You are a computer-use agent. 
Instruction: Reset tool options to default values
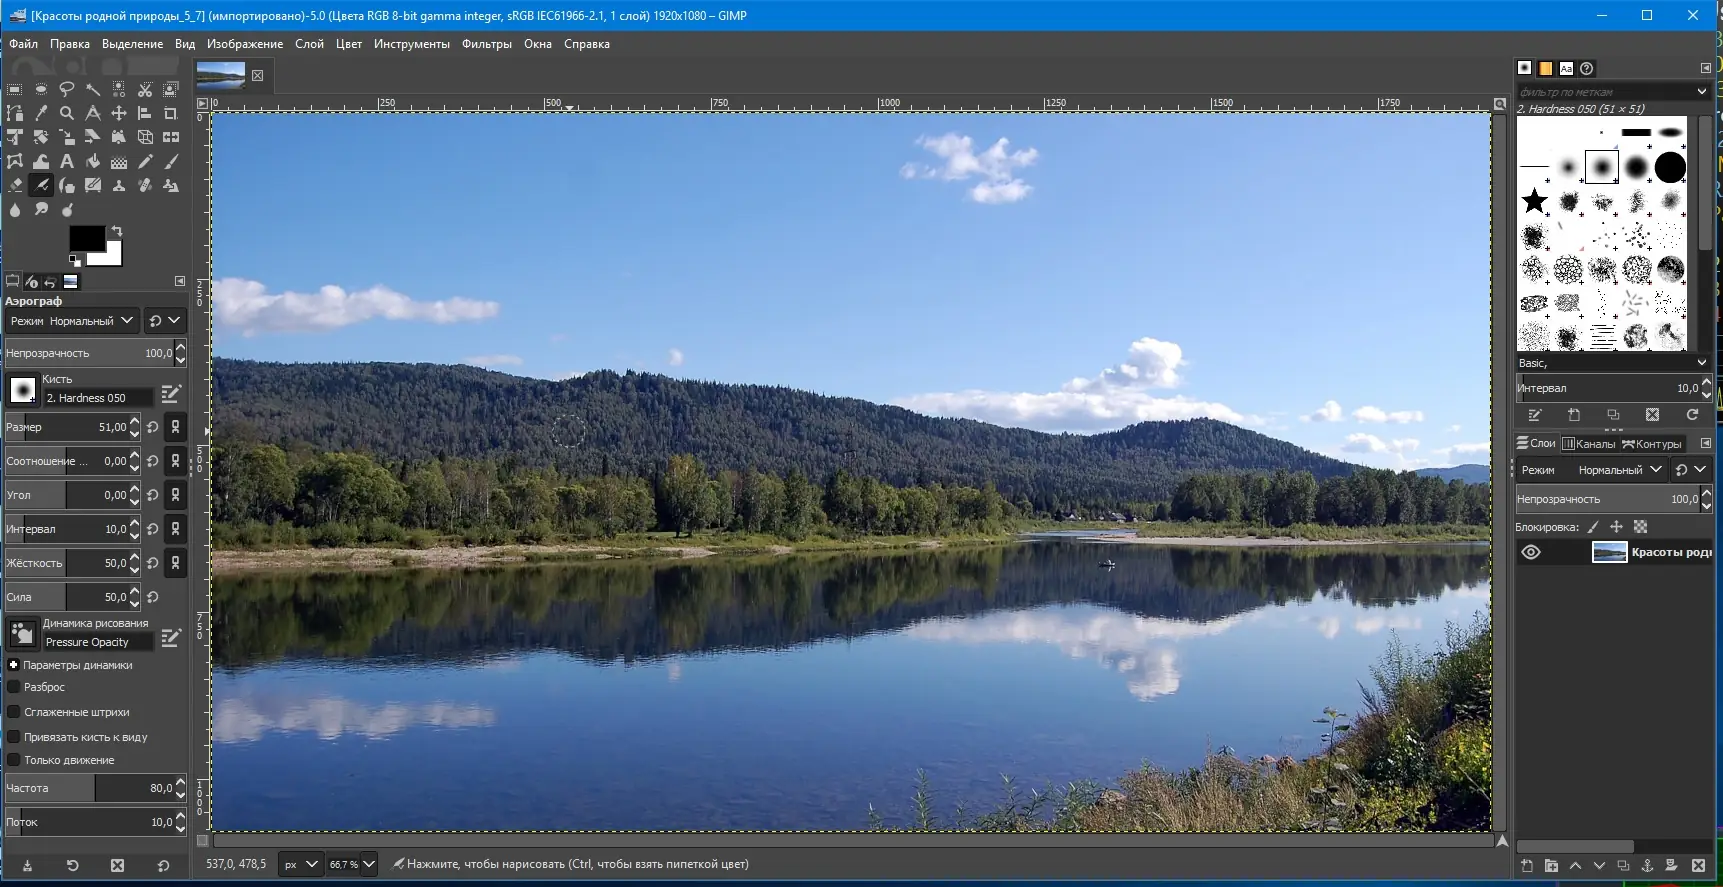163,865
